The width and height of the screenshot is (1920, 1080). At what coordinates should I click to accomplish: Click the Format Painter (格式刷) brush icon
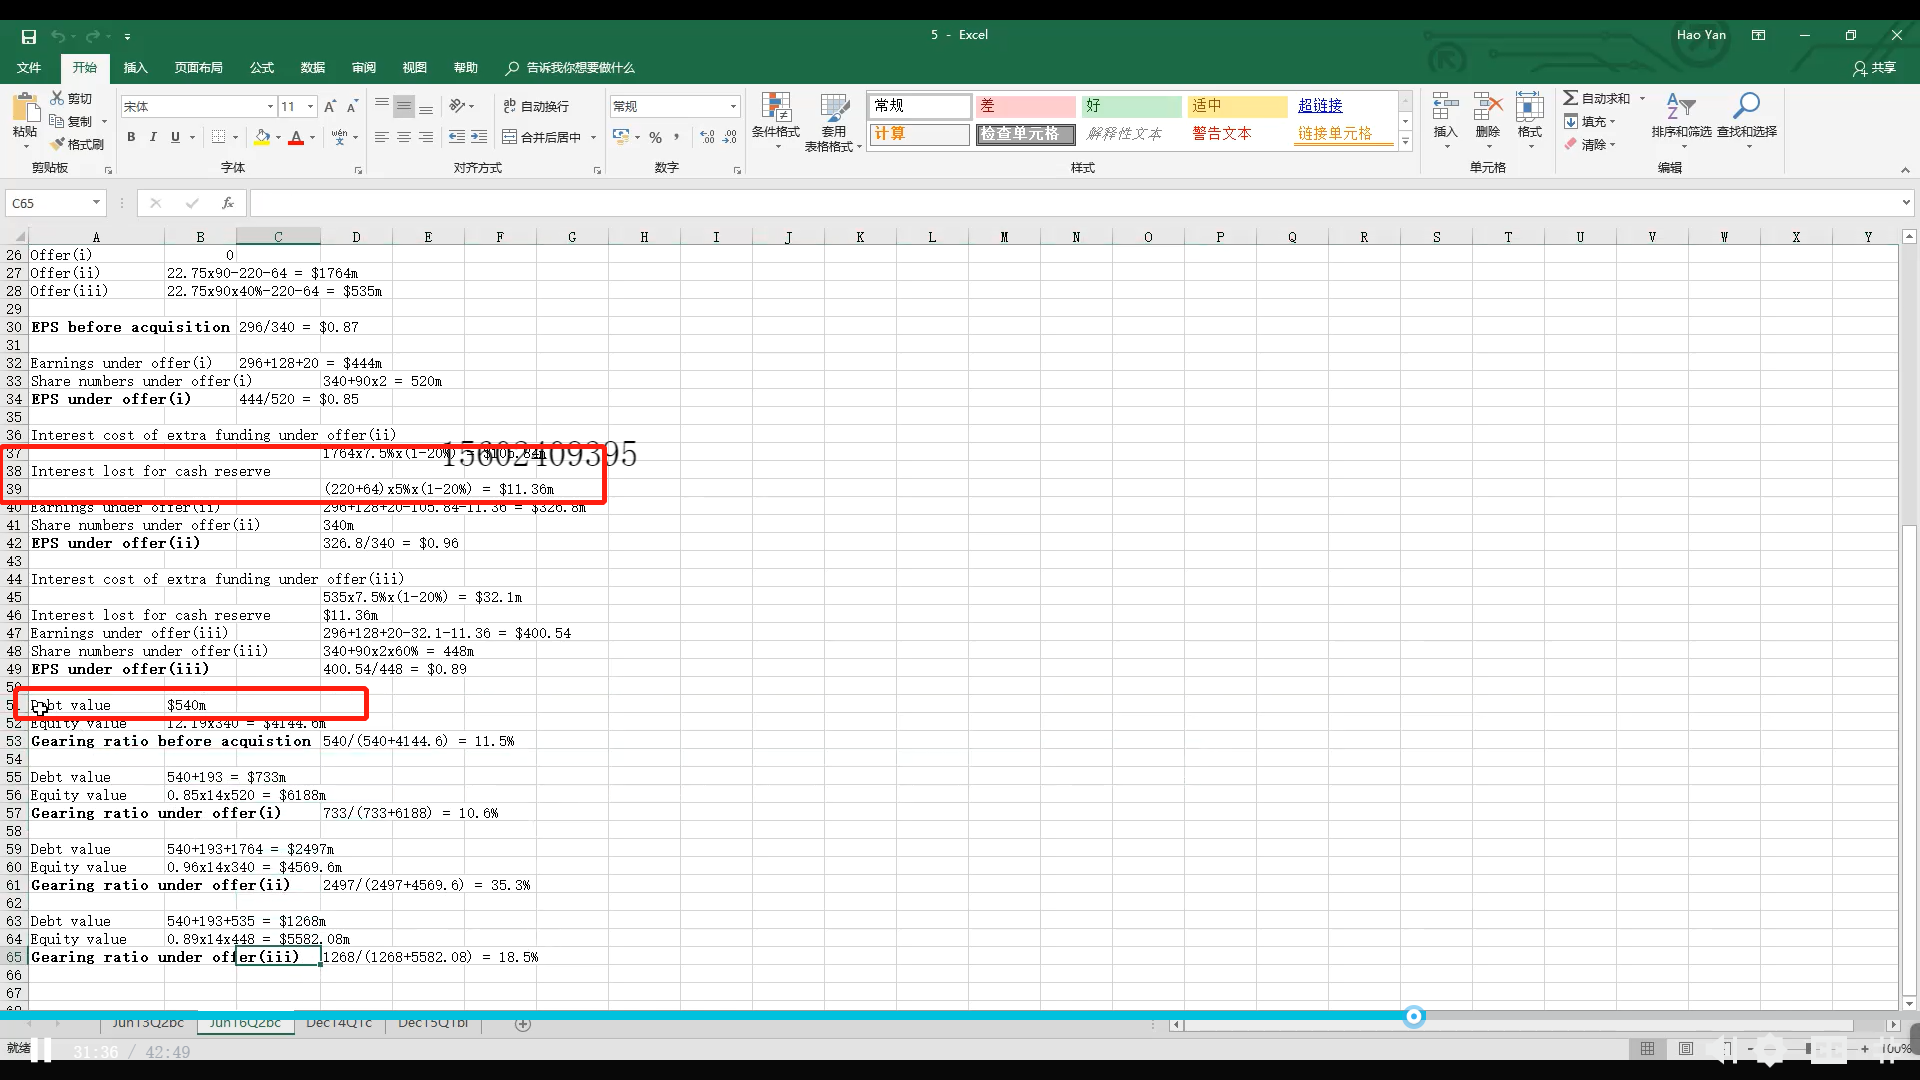click(58, 145)
